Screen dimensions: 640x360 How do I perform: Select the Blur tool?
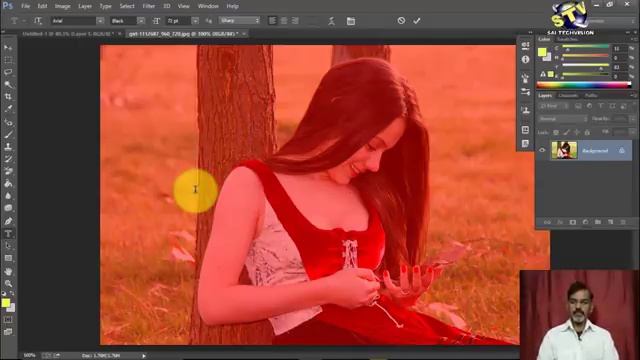tap(8, 196)
